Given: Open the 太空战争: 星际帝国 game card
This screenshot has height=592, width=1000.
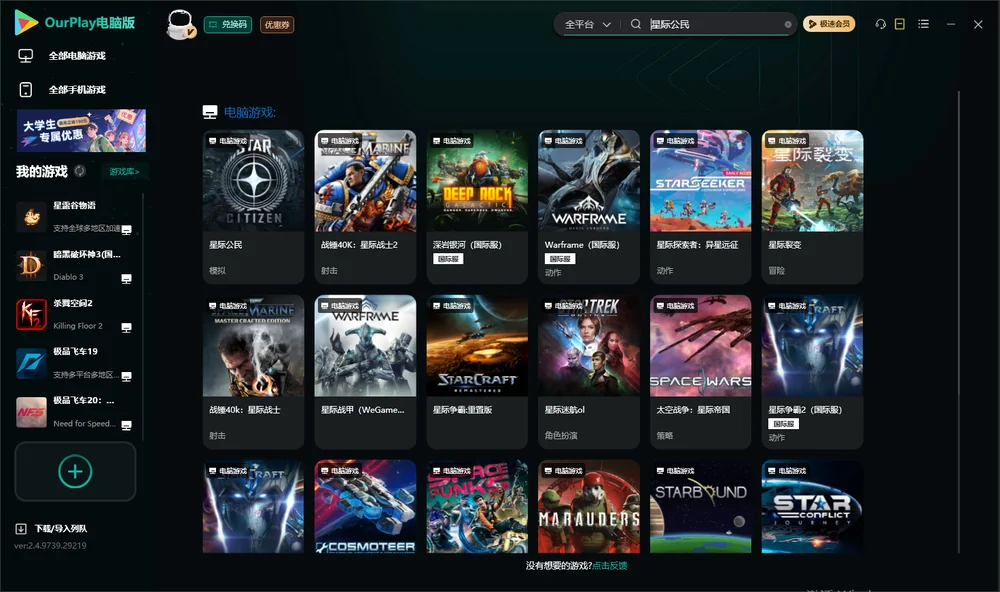Looking at the screenshot, I should click(701, 372).
